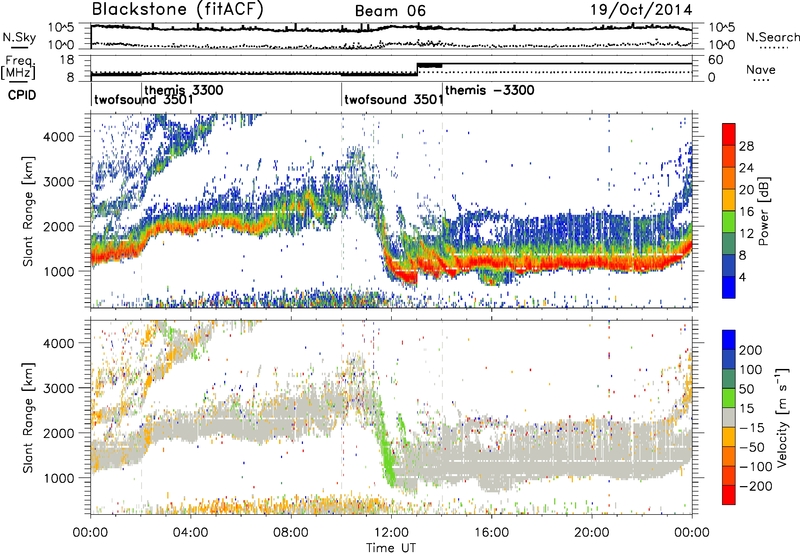This screenshot has height=554, width=800.
Task: Click the first 'twofsound 3501' CPID label
Action: pyautogui.click(x=144, y=99)
